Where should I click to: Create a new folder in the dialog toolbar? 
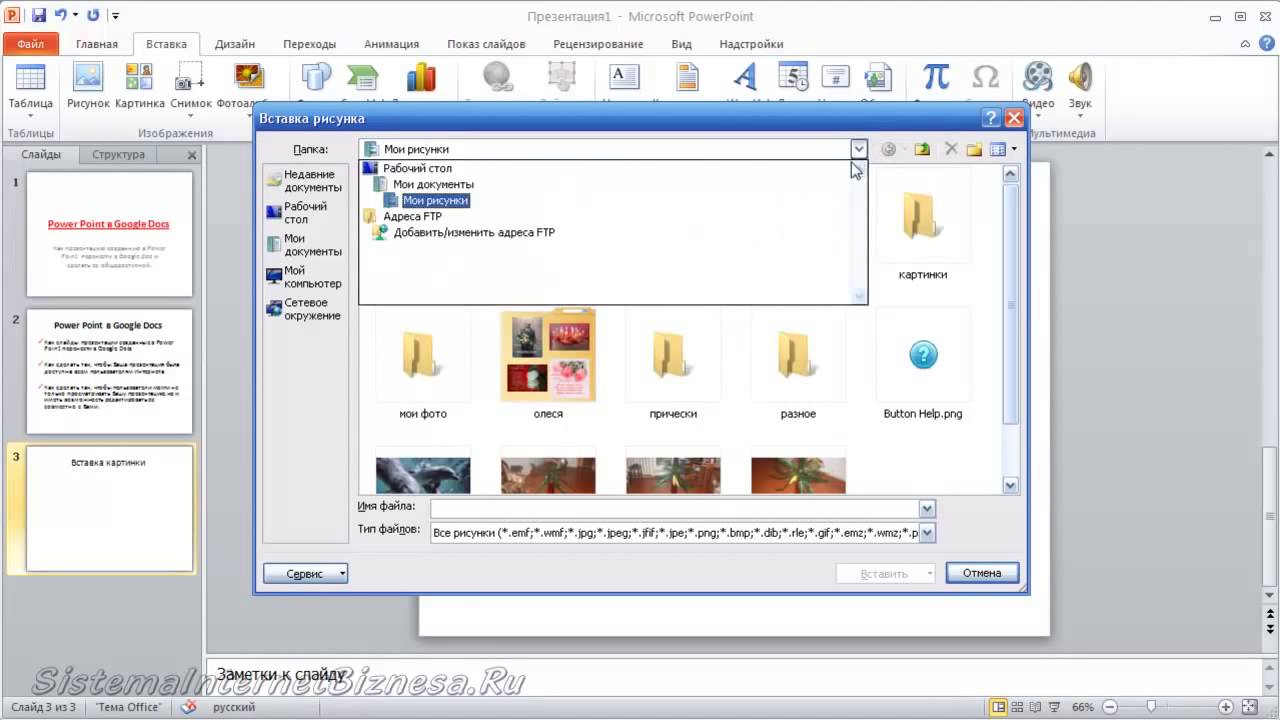(x=973, y=149)
